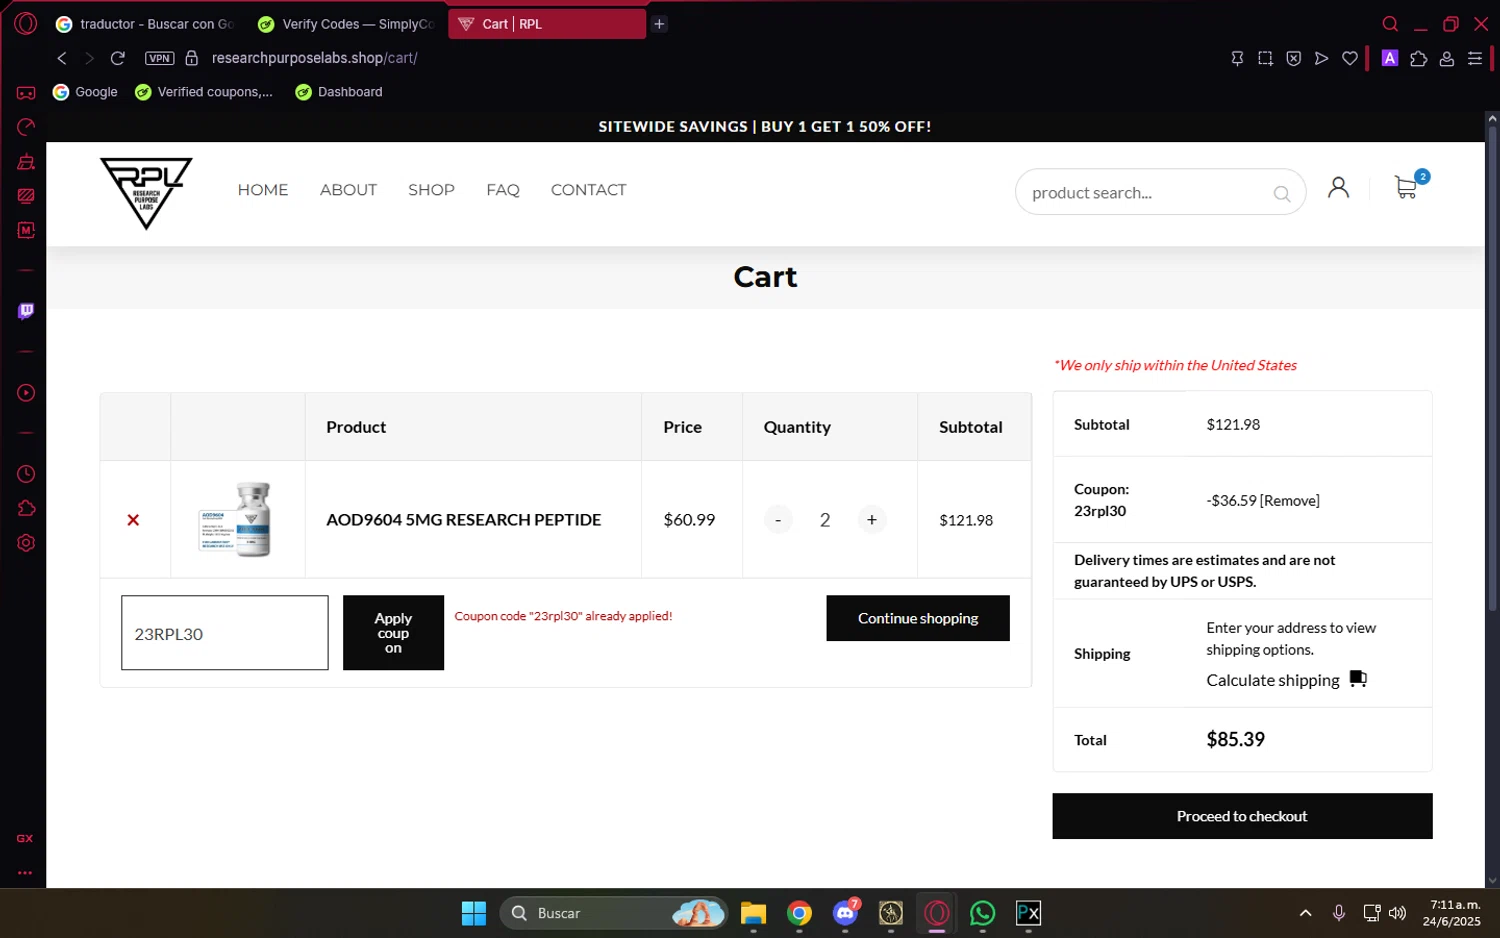The width and height of the screenshot is (1500, 938).
Task: Decrease quantity with minus button
Action: click(x=778, y=520)
